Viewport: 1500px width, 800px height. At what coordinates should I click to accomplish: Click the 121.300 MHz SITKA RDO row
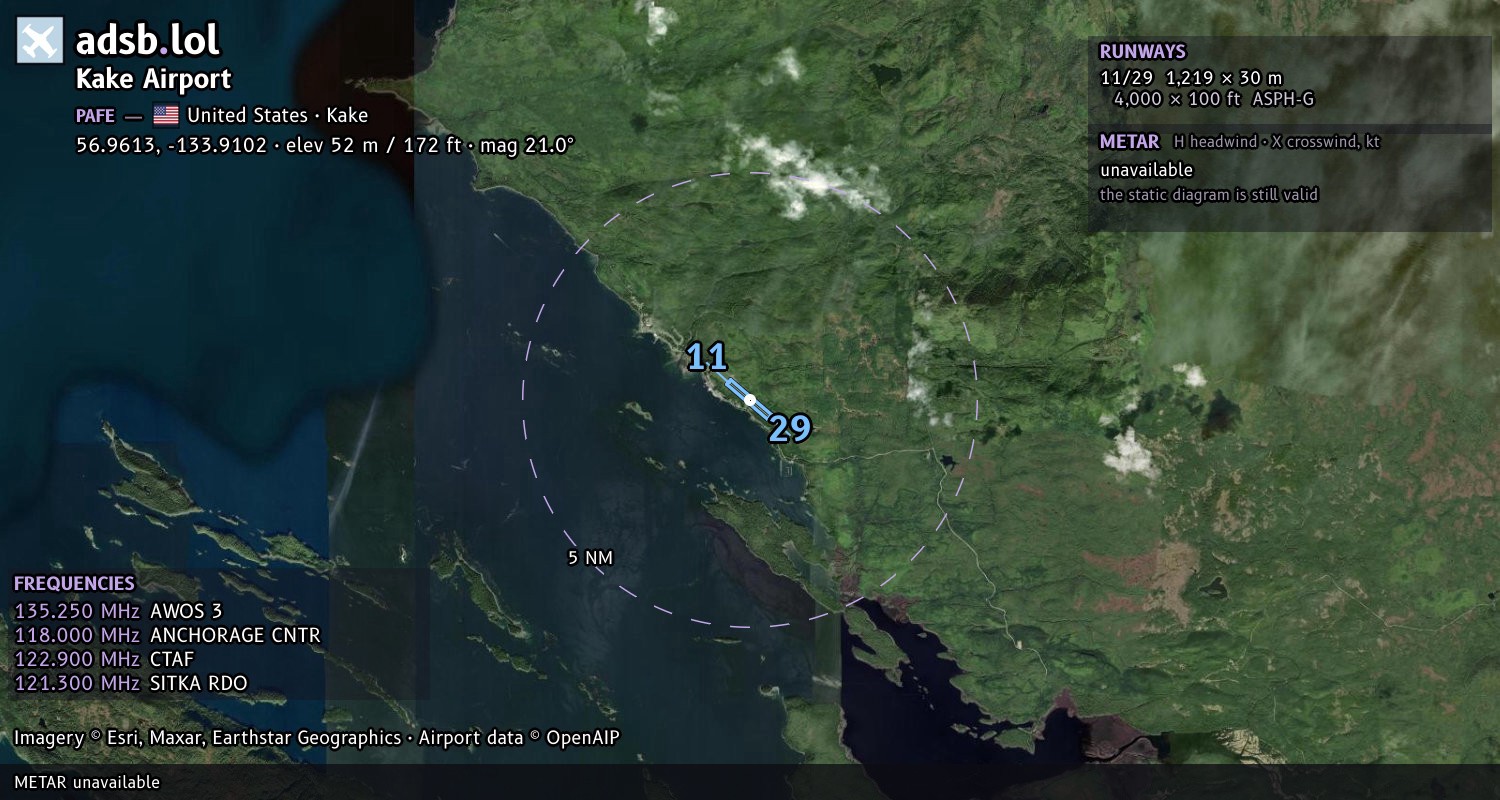coord(131,683)
